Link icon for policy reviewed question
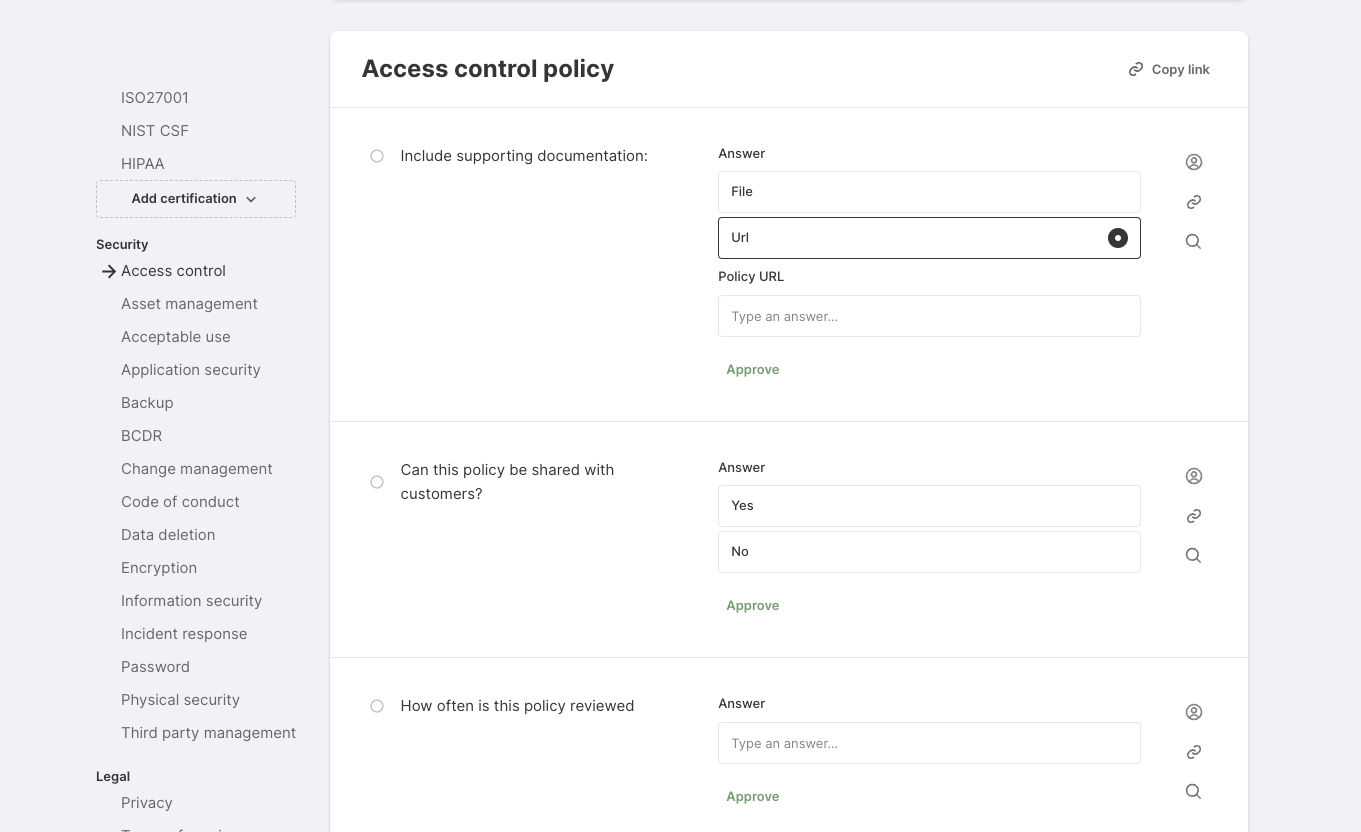This screenshot has width=1361, height=832. tap(1193, 752)
